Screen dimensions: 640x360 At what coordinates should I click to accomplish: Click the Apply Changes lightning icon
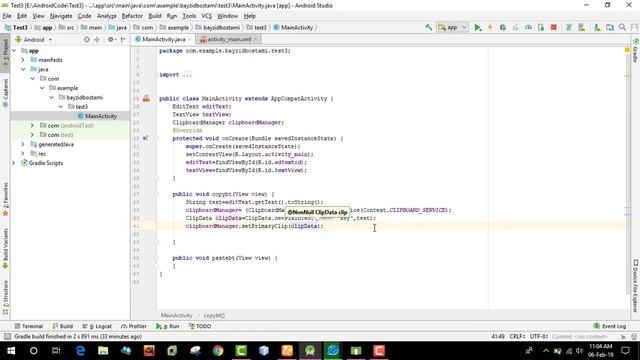(490, 27)
